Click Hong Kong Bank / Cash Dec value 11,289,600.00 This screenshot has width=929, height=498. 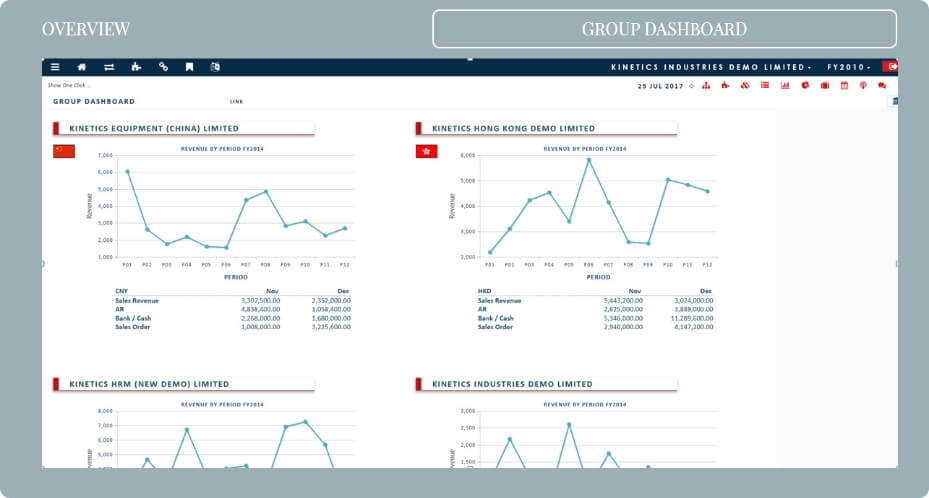point(692,319)
